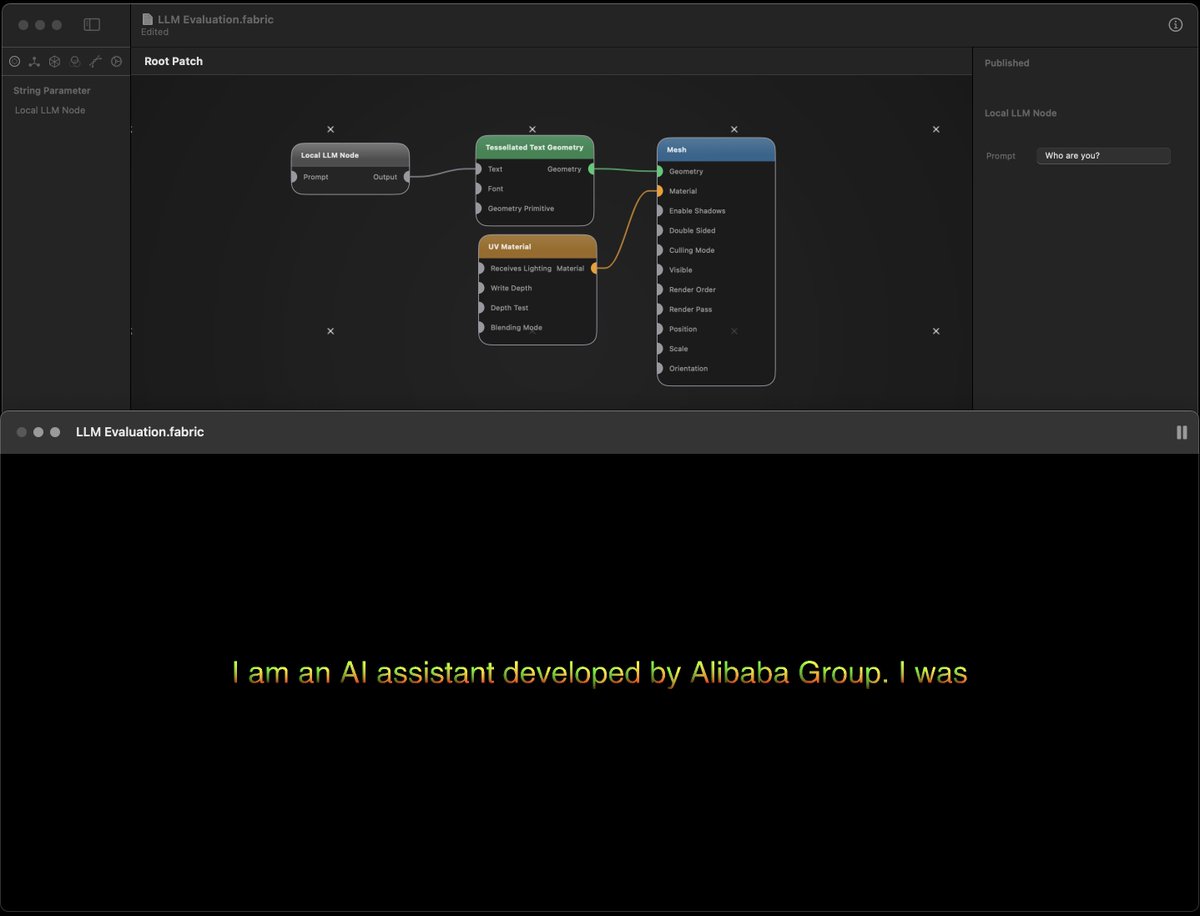
Task: Click the Write Depth input port
Action: point(481,288)
